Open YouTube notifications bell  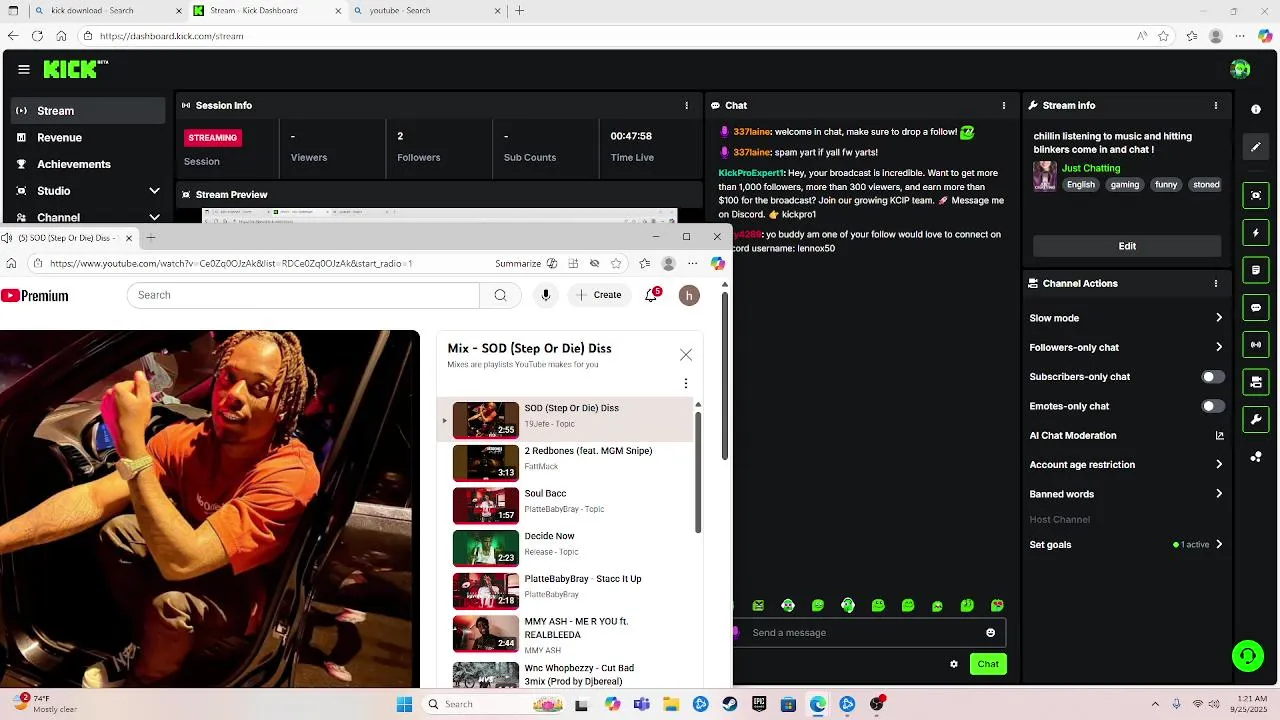point(651,295)
